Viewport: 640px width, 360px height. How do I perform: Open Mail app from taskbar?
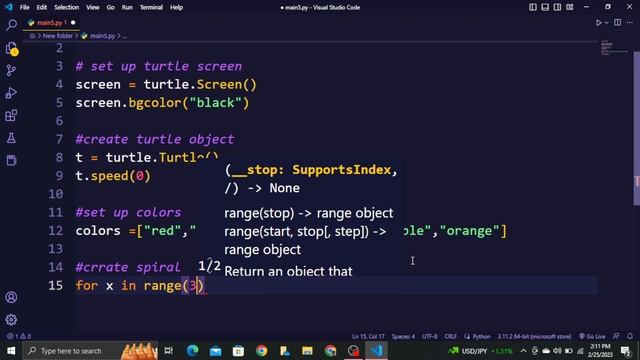pos(216,351)
